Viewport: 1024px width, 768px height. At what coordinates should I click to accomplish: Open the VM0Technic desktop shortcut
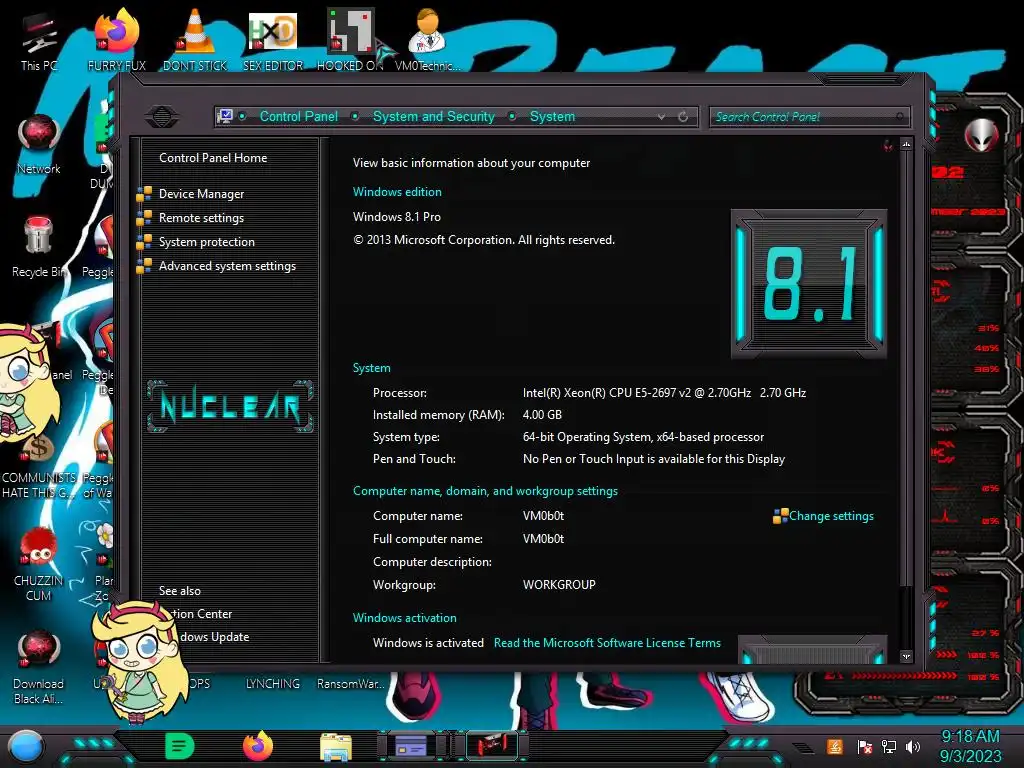click(427, 40)
